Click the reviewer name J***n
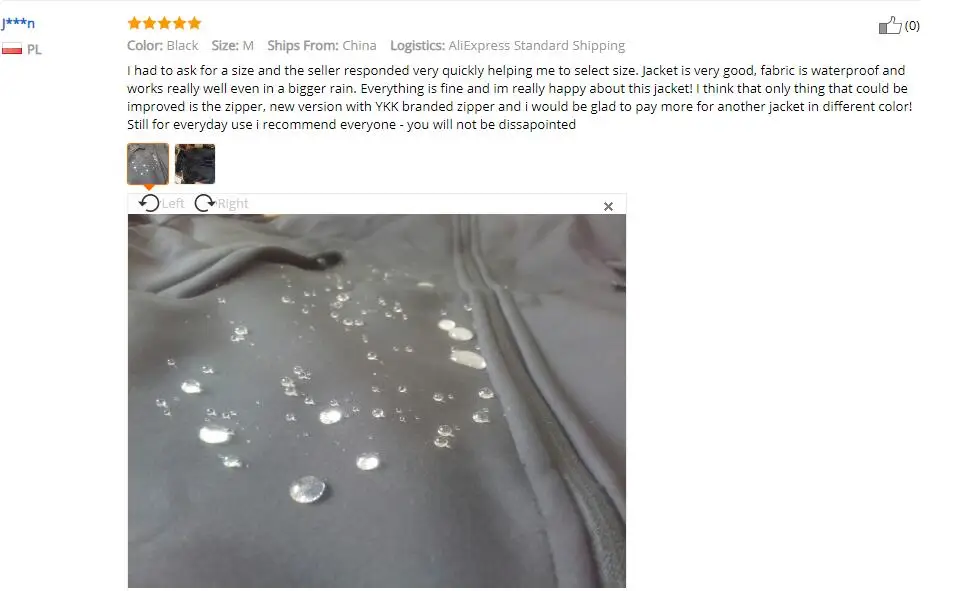This screenshot has height=591, width=954. tap(18, 23)
